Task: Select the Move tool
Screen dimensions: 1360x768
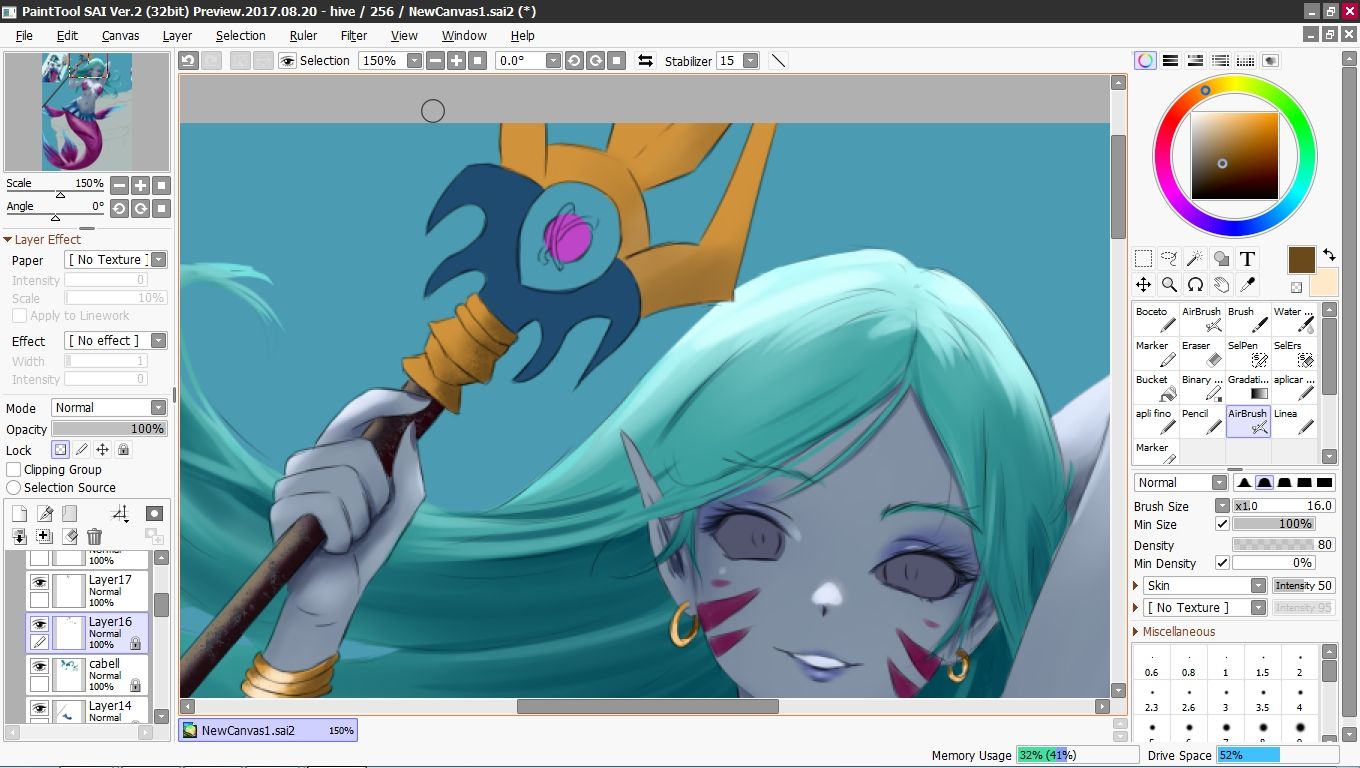Action: (x=1143, y=285)
